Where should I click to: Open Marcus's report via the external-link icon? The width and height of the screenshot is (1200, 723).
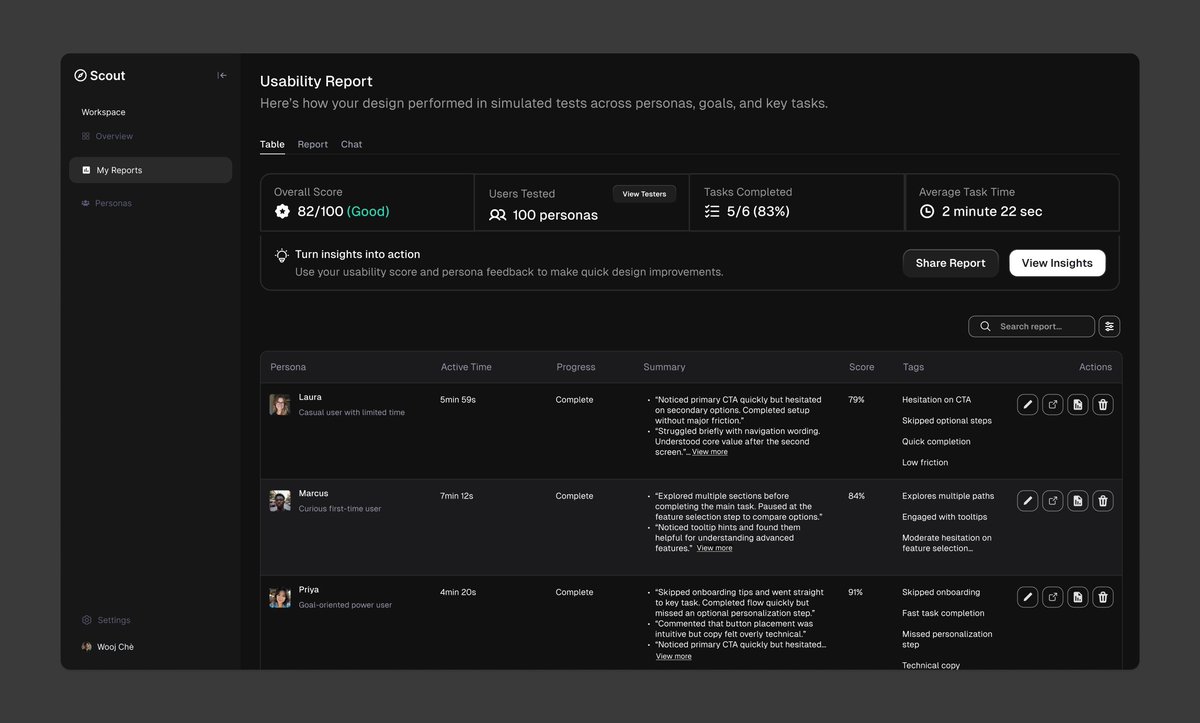(1052, 500)
